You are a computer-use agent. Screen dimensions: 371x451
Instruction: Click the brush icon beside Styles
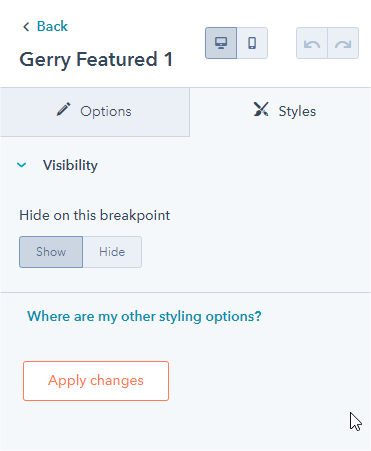pyautogui.click(x=261, y=109)
